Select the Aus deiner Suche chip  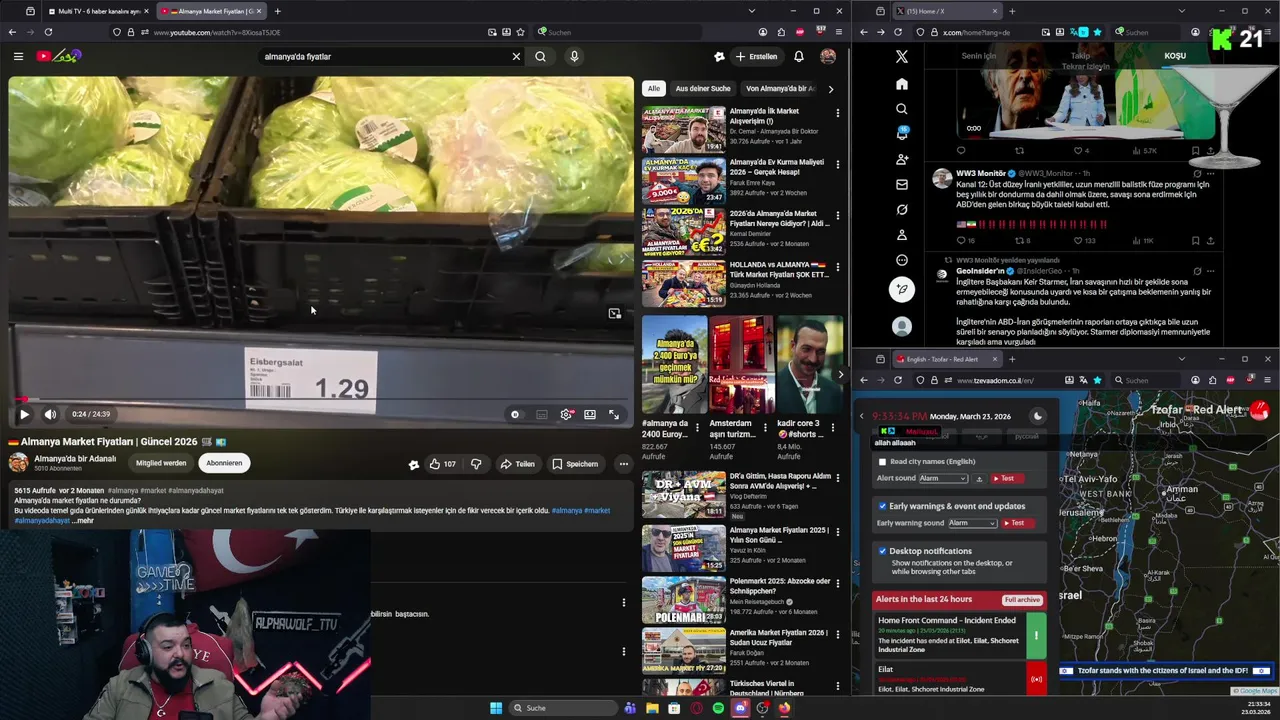pos(702,88)
